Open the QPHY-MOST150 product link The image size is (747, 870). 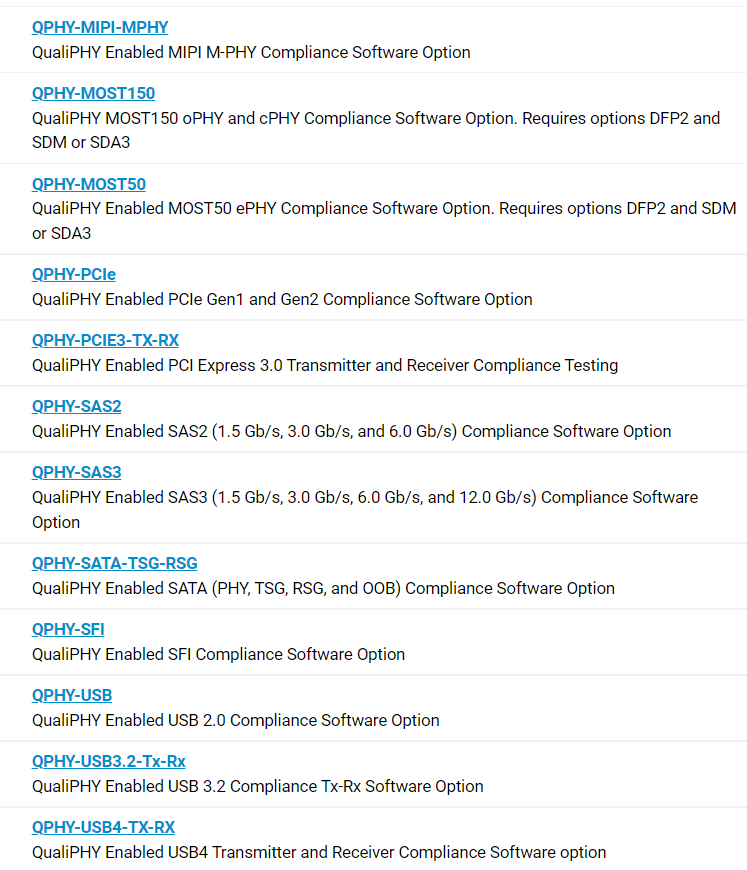[93, 93]
